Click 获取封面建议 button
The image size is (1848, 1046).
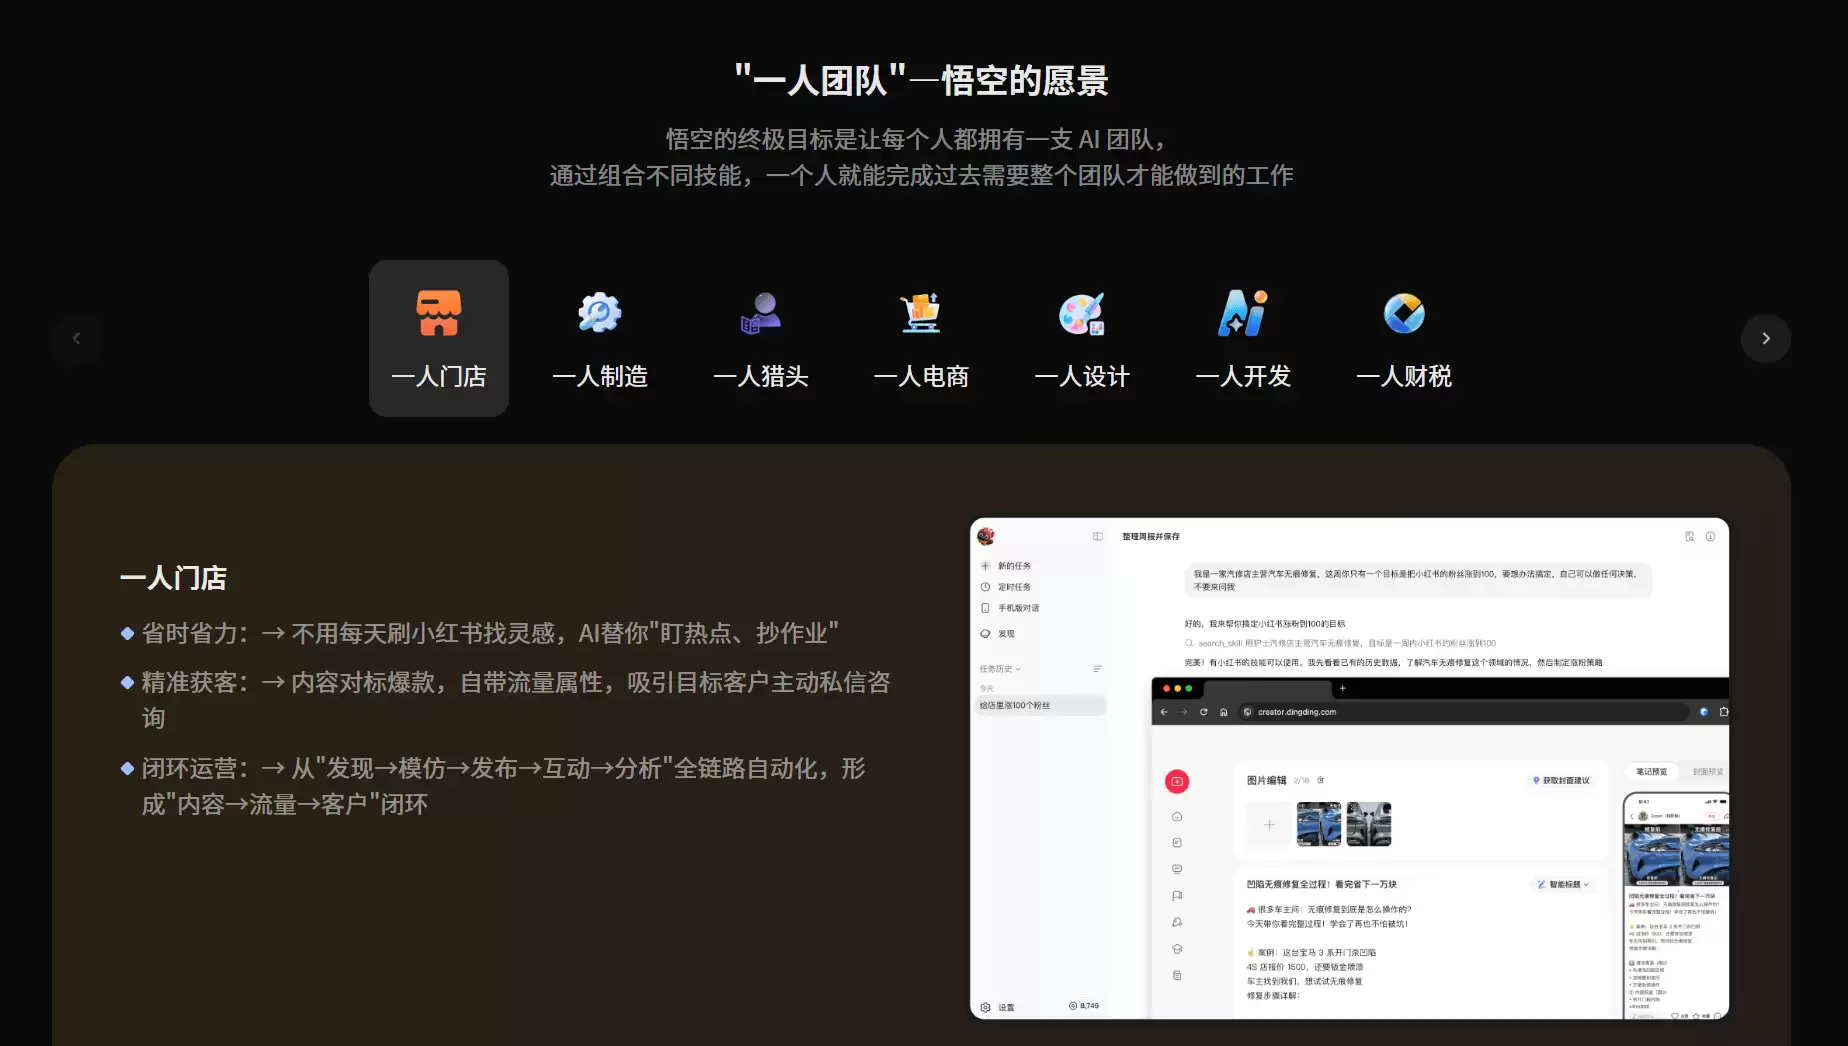(x=1561, y=780)
